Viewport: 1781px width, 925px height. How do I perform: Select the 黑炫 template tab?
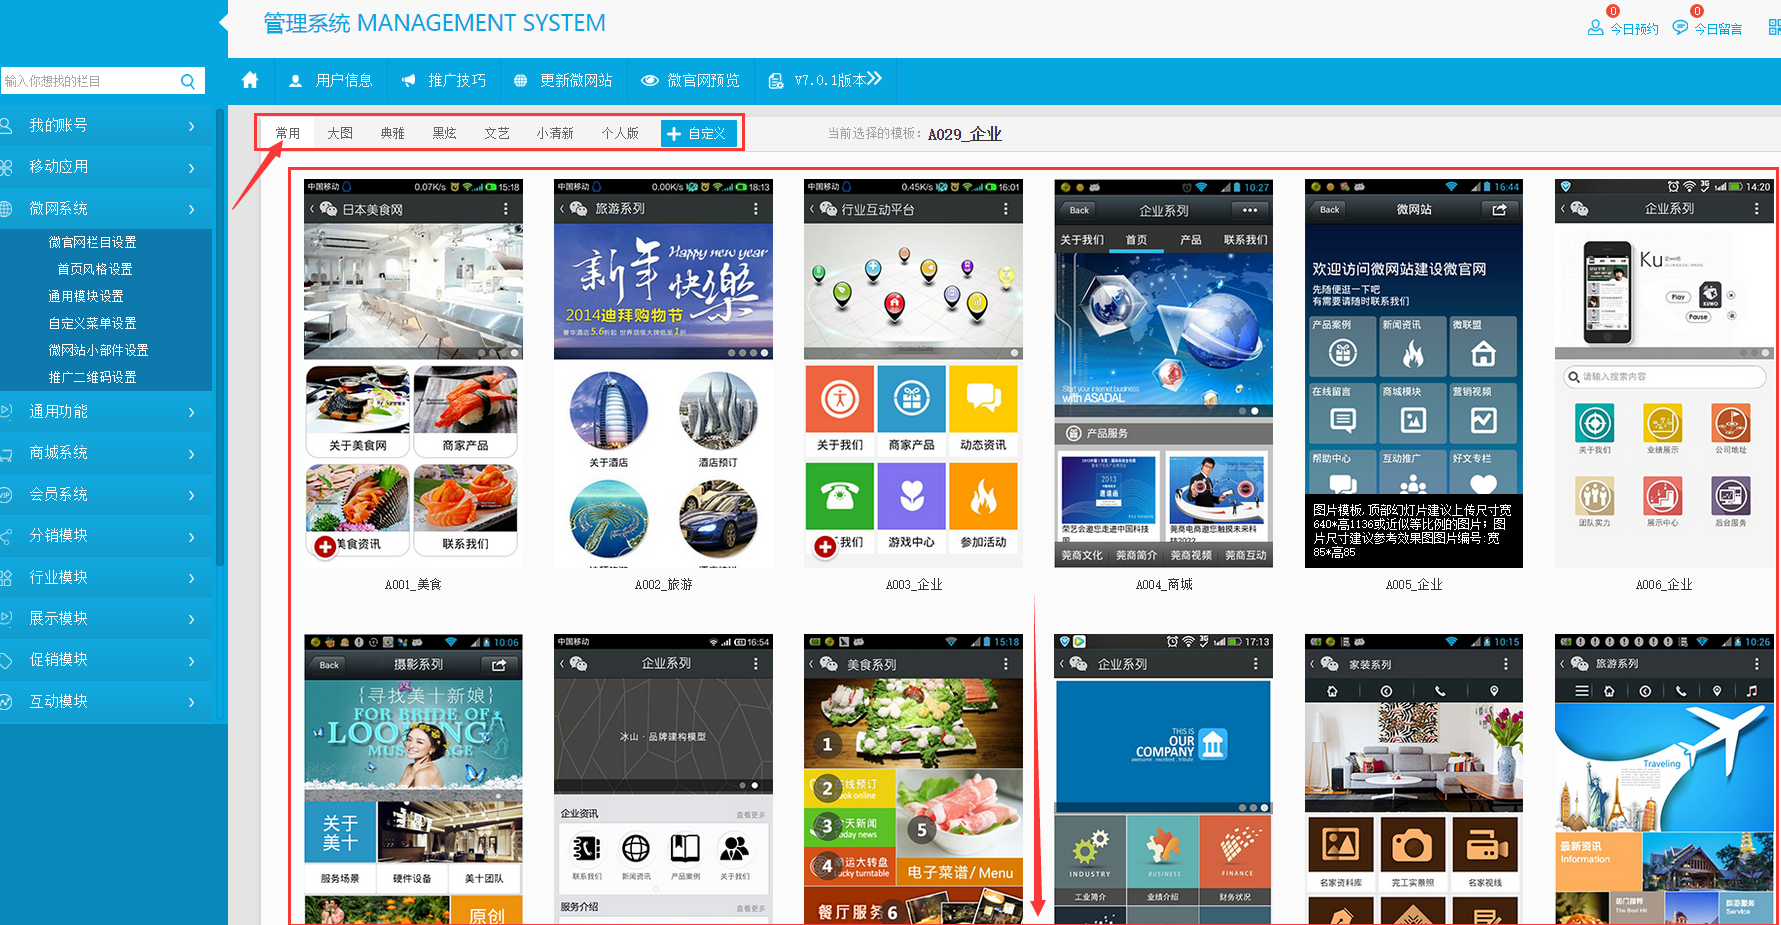pyautogui.click(x=444, y=133)
